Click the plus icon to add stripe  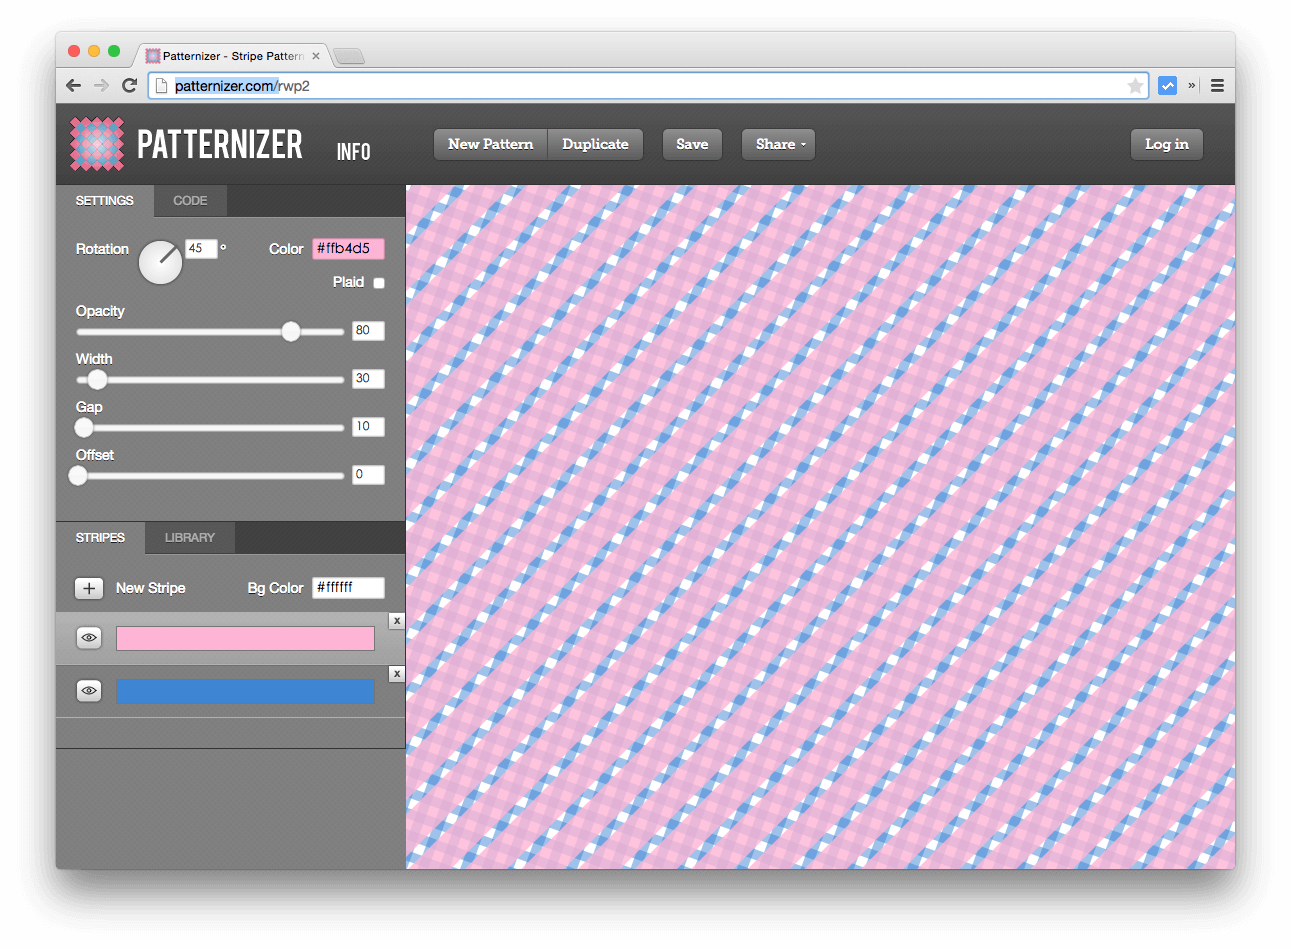[89, 588]
